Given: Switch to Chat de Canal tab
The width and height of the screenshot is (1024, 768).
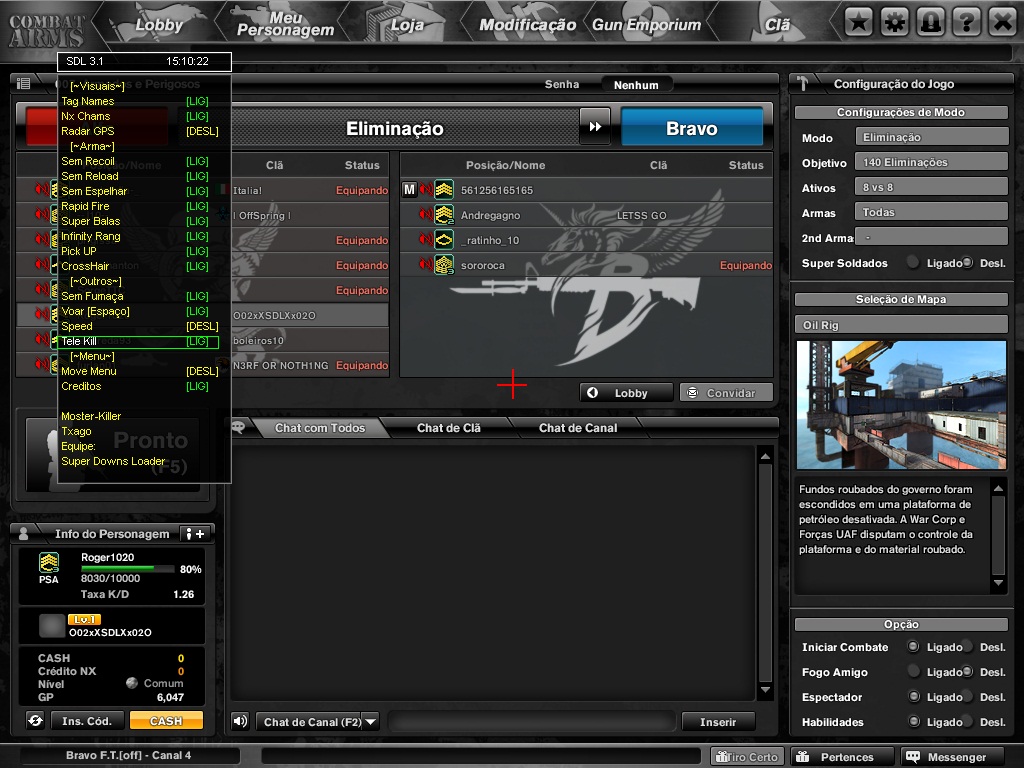Looking at the screenshot, I should [578, 428].
